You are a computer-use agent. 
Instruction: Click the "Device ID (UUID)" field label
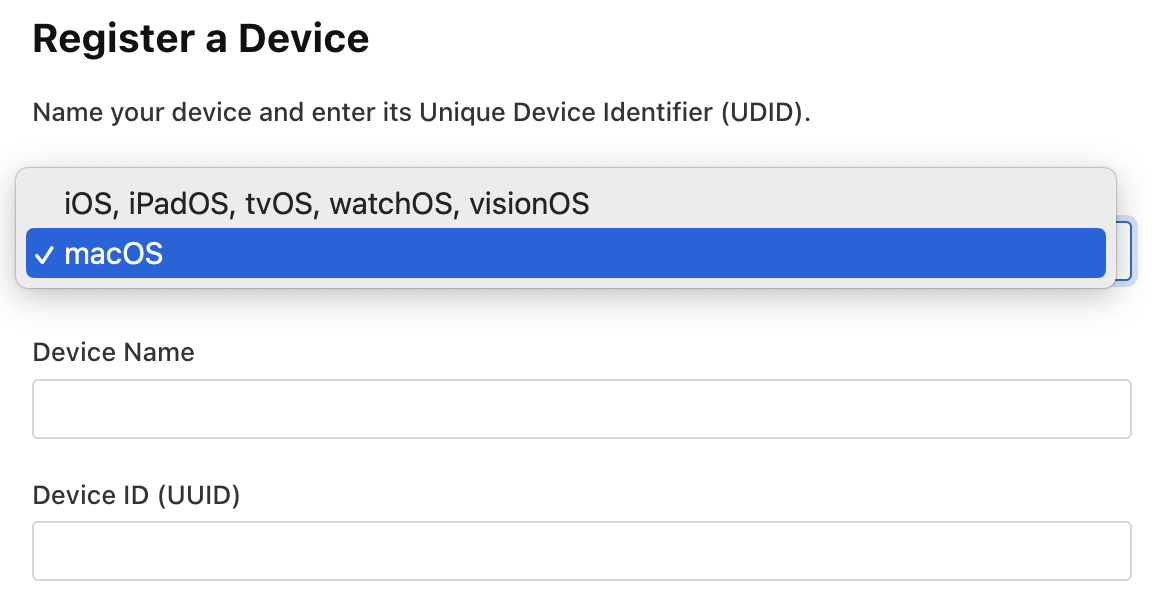tap(136, 495)
